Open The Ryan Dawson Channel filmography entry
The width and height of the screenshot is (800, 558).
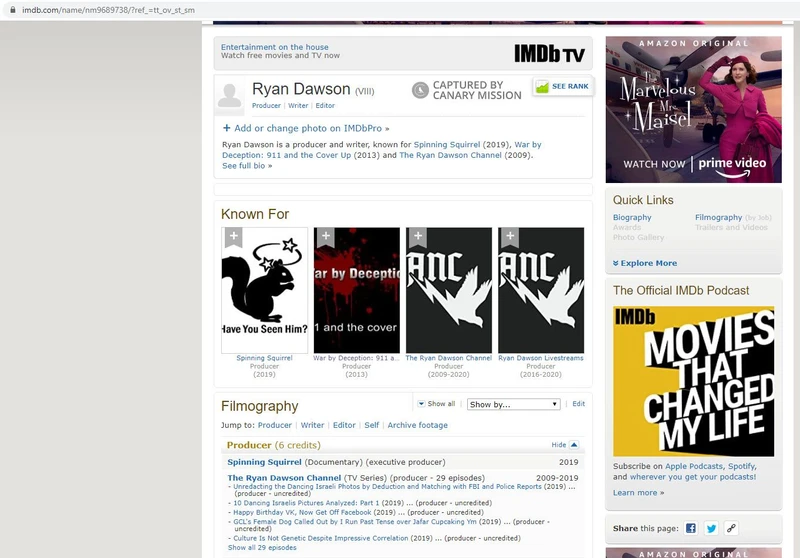click(284, 478)
